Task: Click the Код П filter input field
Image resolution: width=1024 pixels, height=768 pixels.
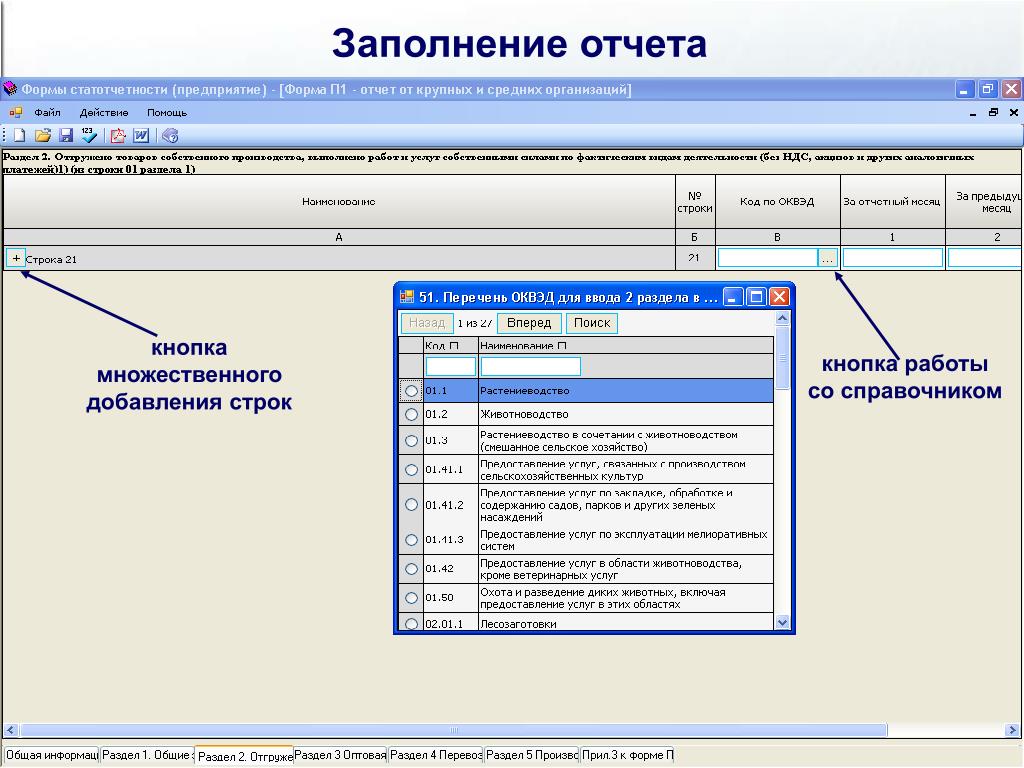Action: (451, 366)
